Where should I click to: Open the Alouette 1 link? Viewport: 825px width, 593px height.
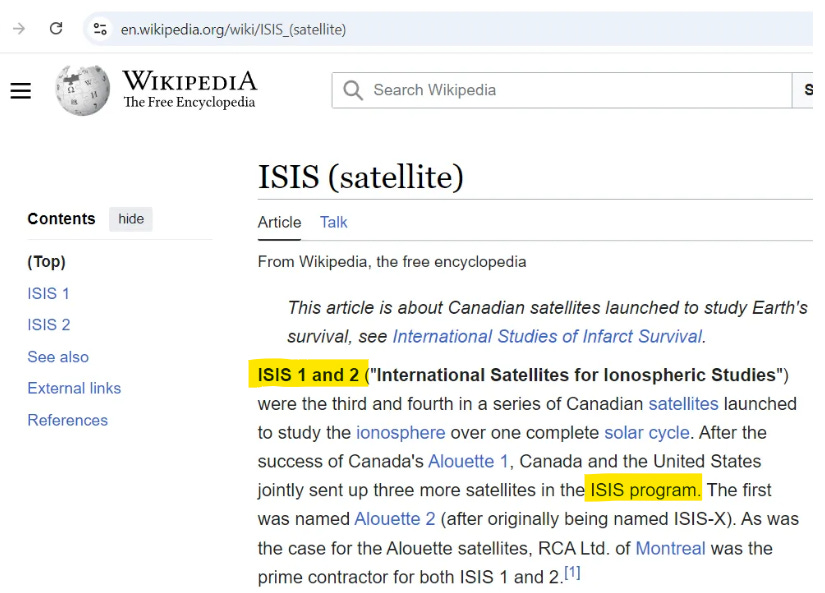468,461
